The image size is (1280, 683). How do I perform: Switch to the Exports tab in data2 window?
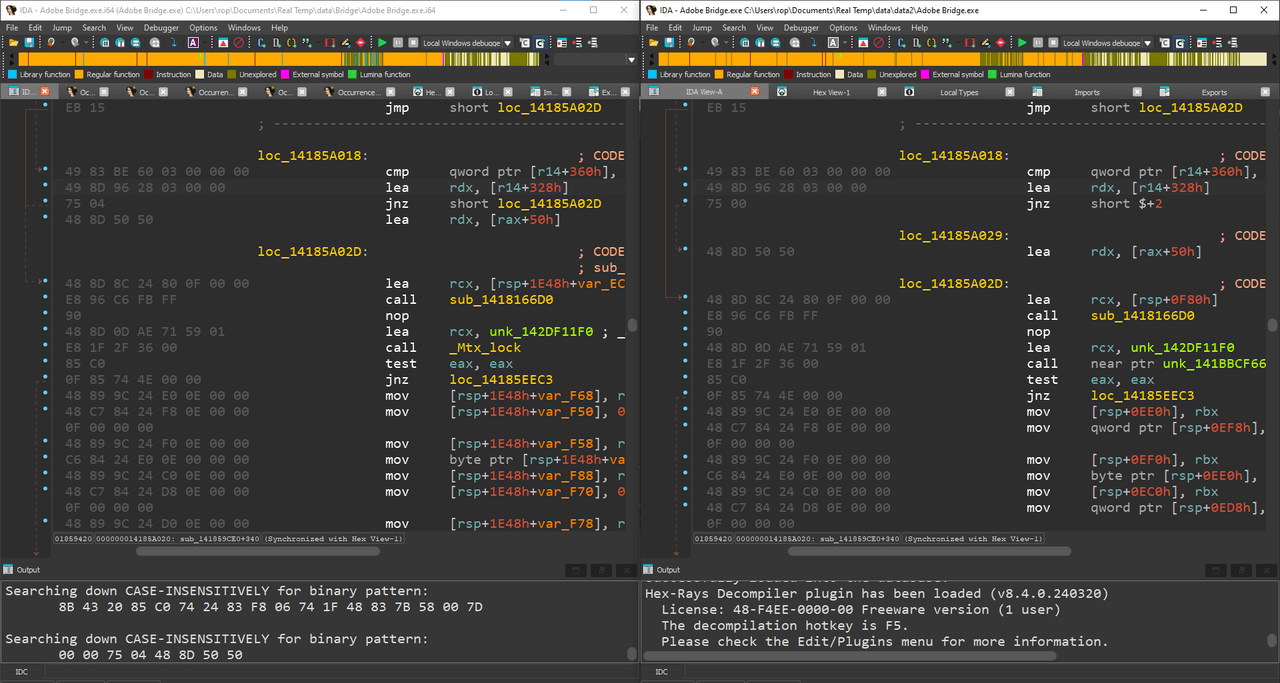tap(1214, 92)
